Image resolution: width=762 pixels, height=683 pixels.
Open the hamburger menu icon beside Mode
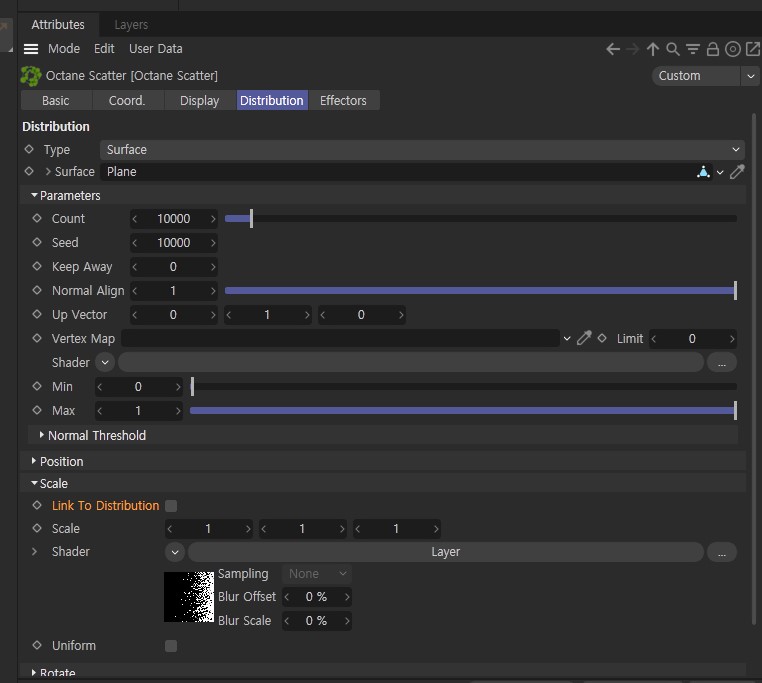pyautogui.click(x=31, y=49)
